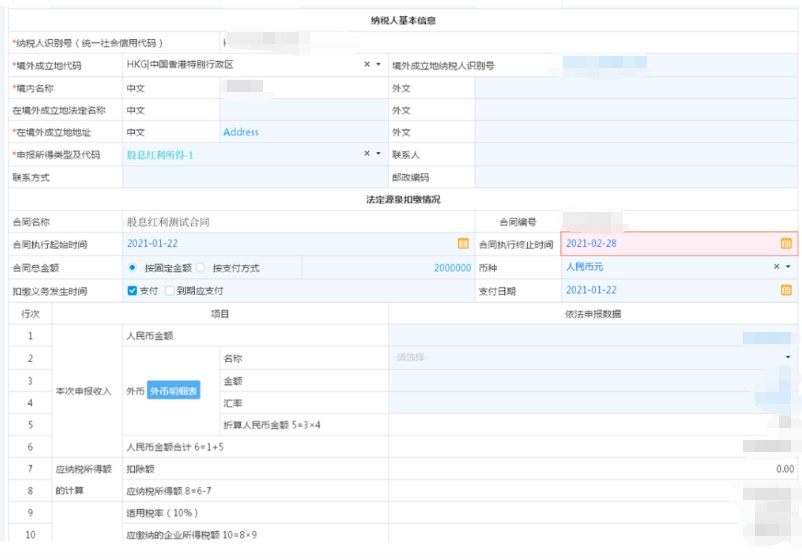The height and width of the screenshot is (560, 802).
Task: Enable the 到期应支付 checkbox
Action: coord(170,291)
